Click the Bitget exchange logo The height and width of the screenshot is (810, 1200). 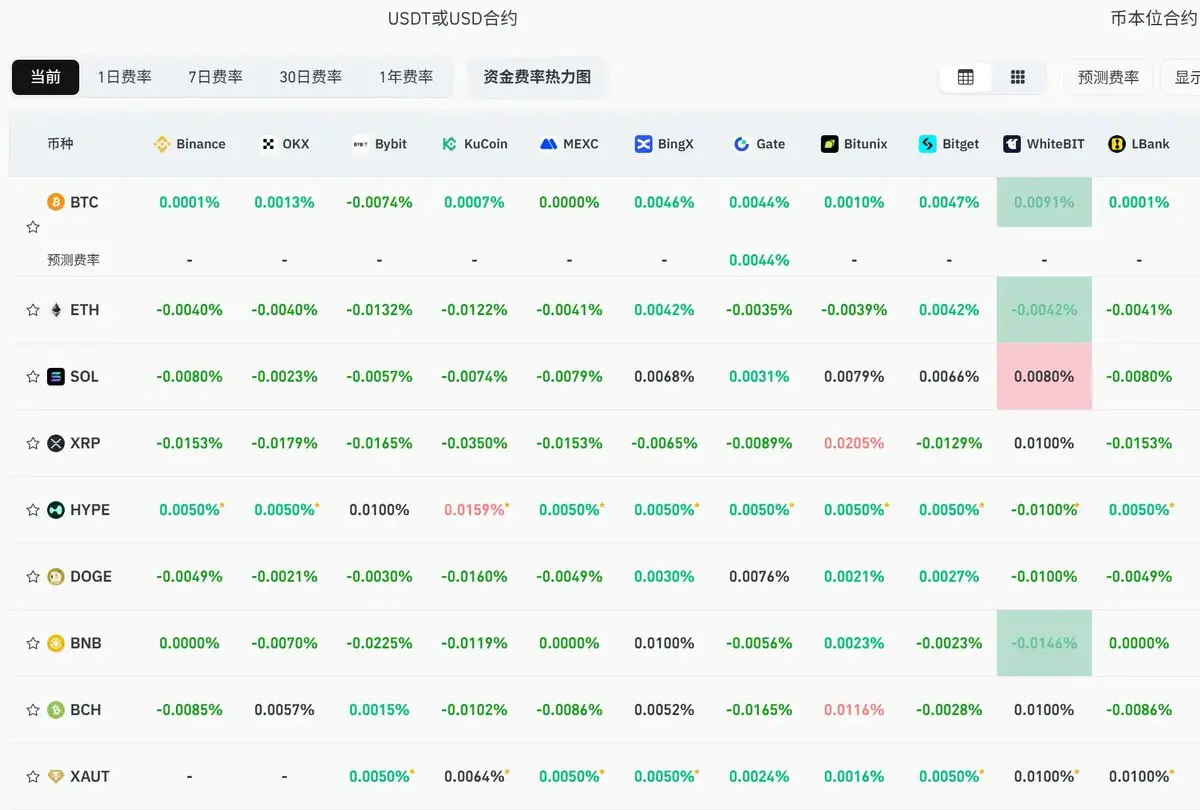pos(927,144)
